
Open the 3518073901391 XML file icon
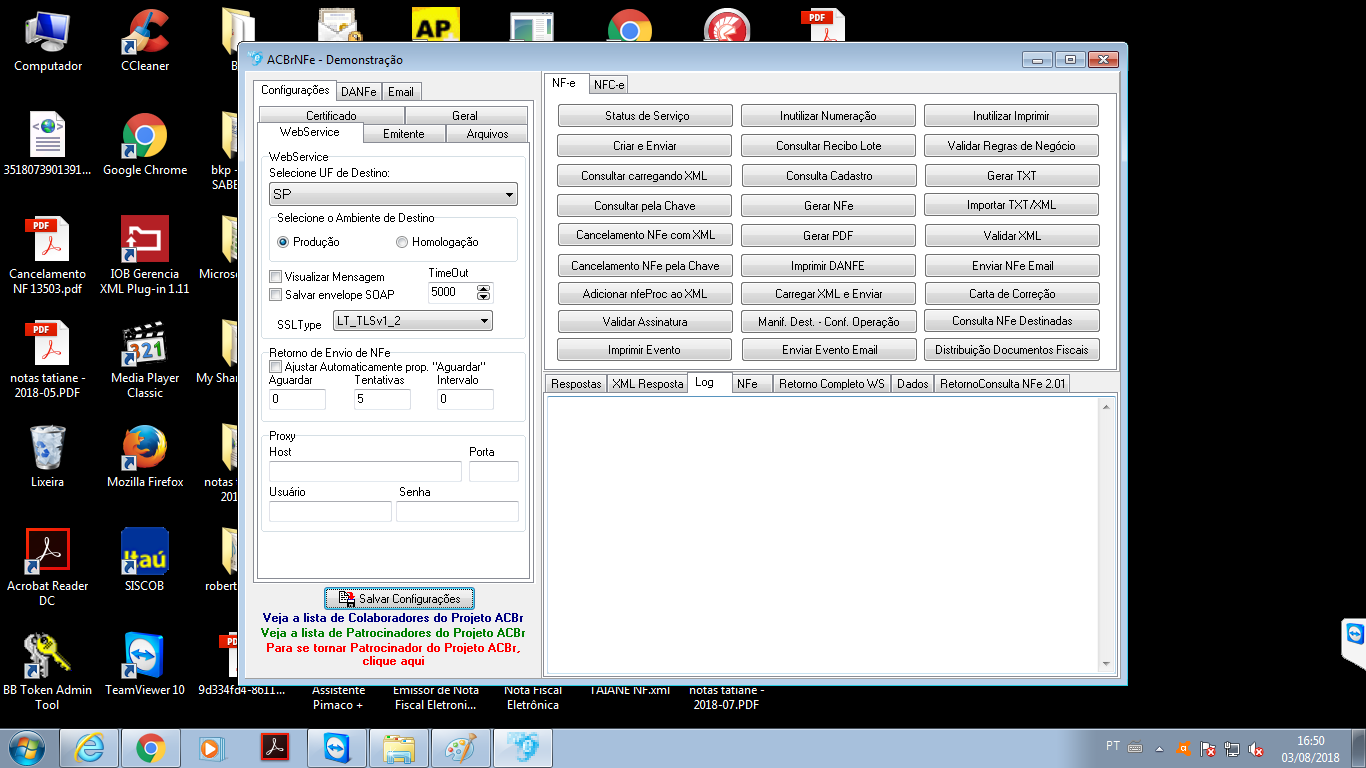tap(48, 145)
